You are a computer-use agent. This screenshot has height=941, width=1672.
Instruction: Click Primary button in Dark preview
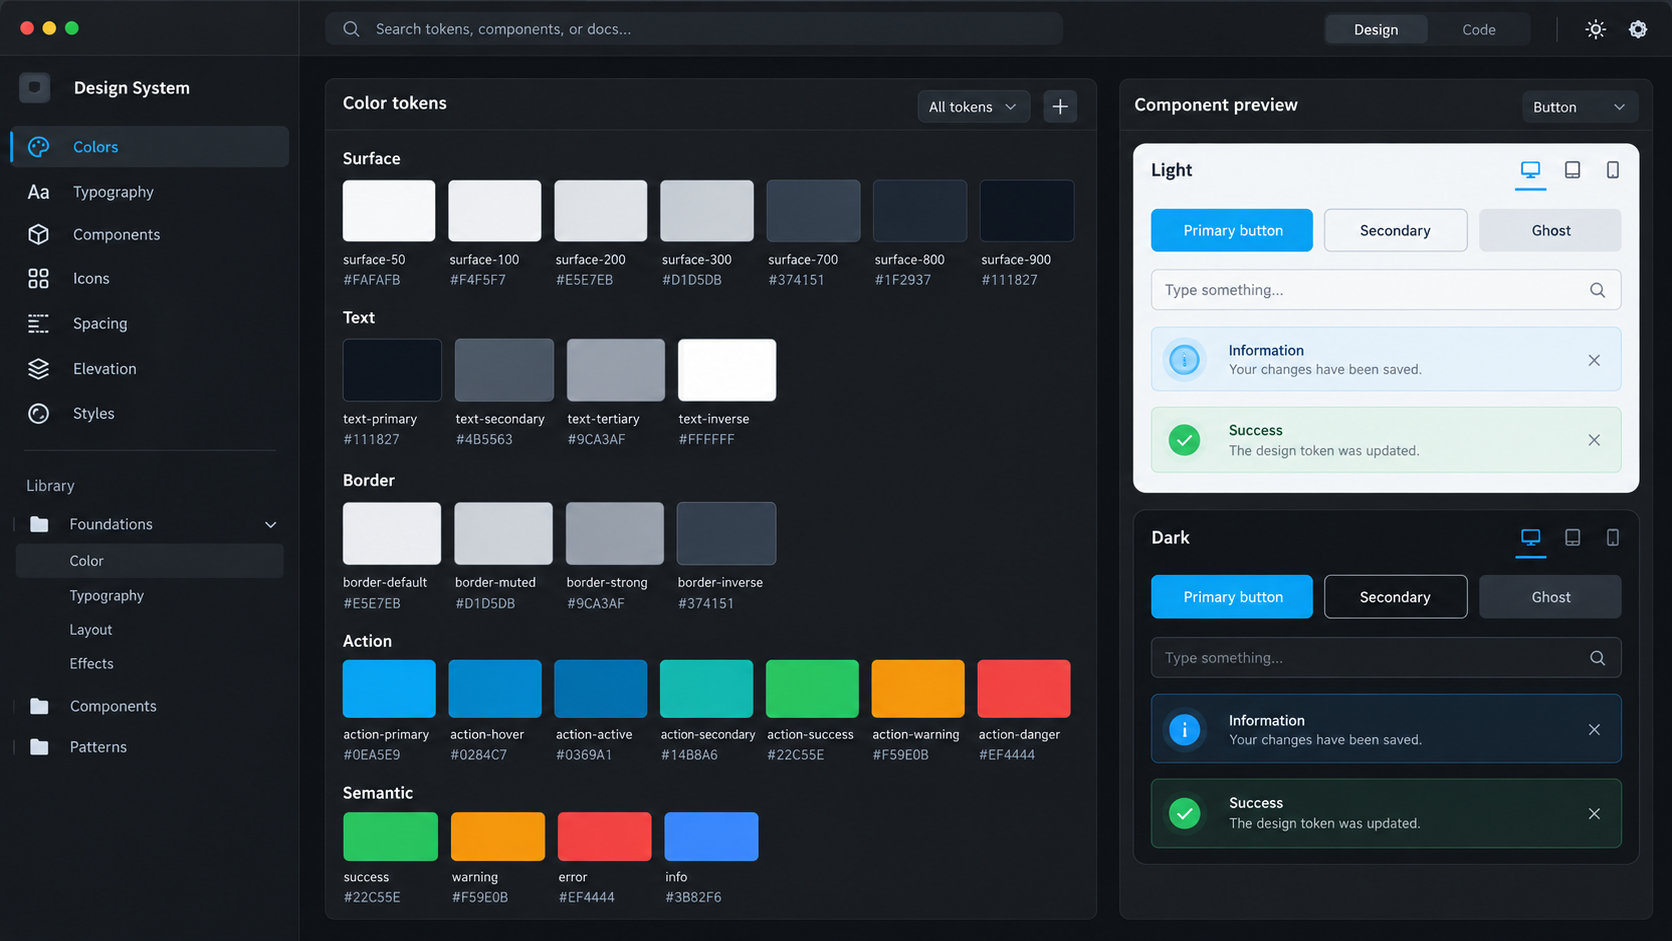[1232, 597]
